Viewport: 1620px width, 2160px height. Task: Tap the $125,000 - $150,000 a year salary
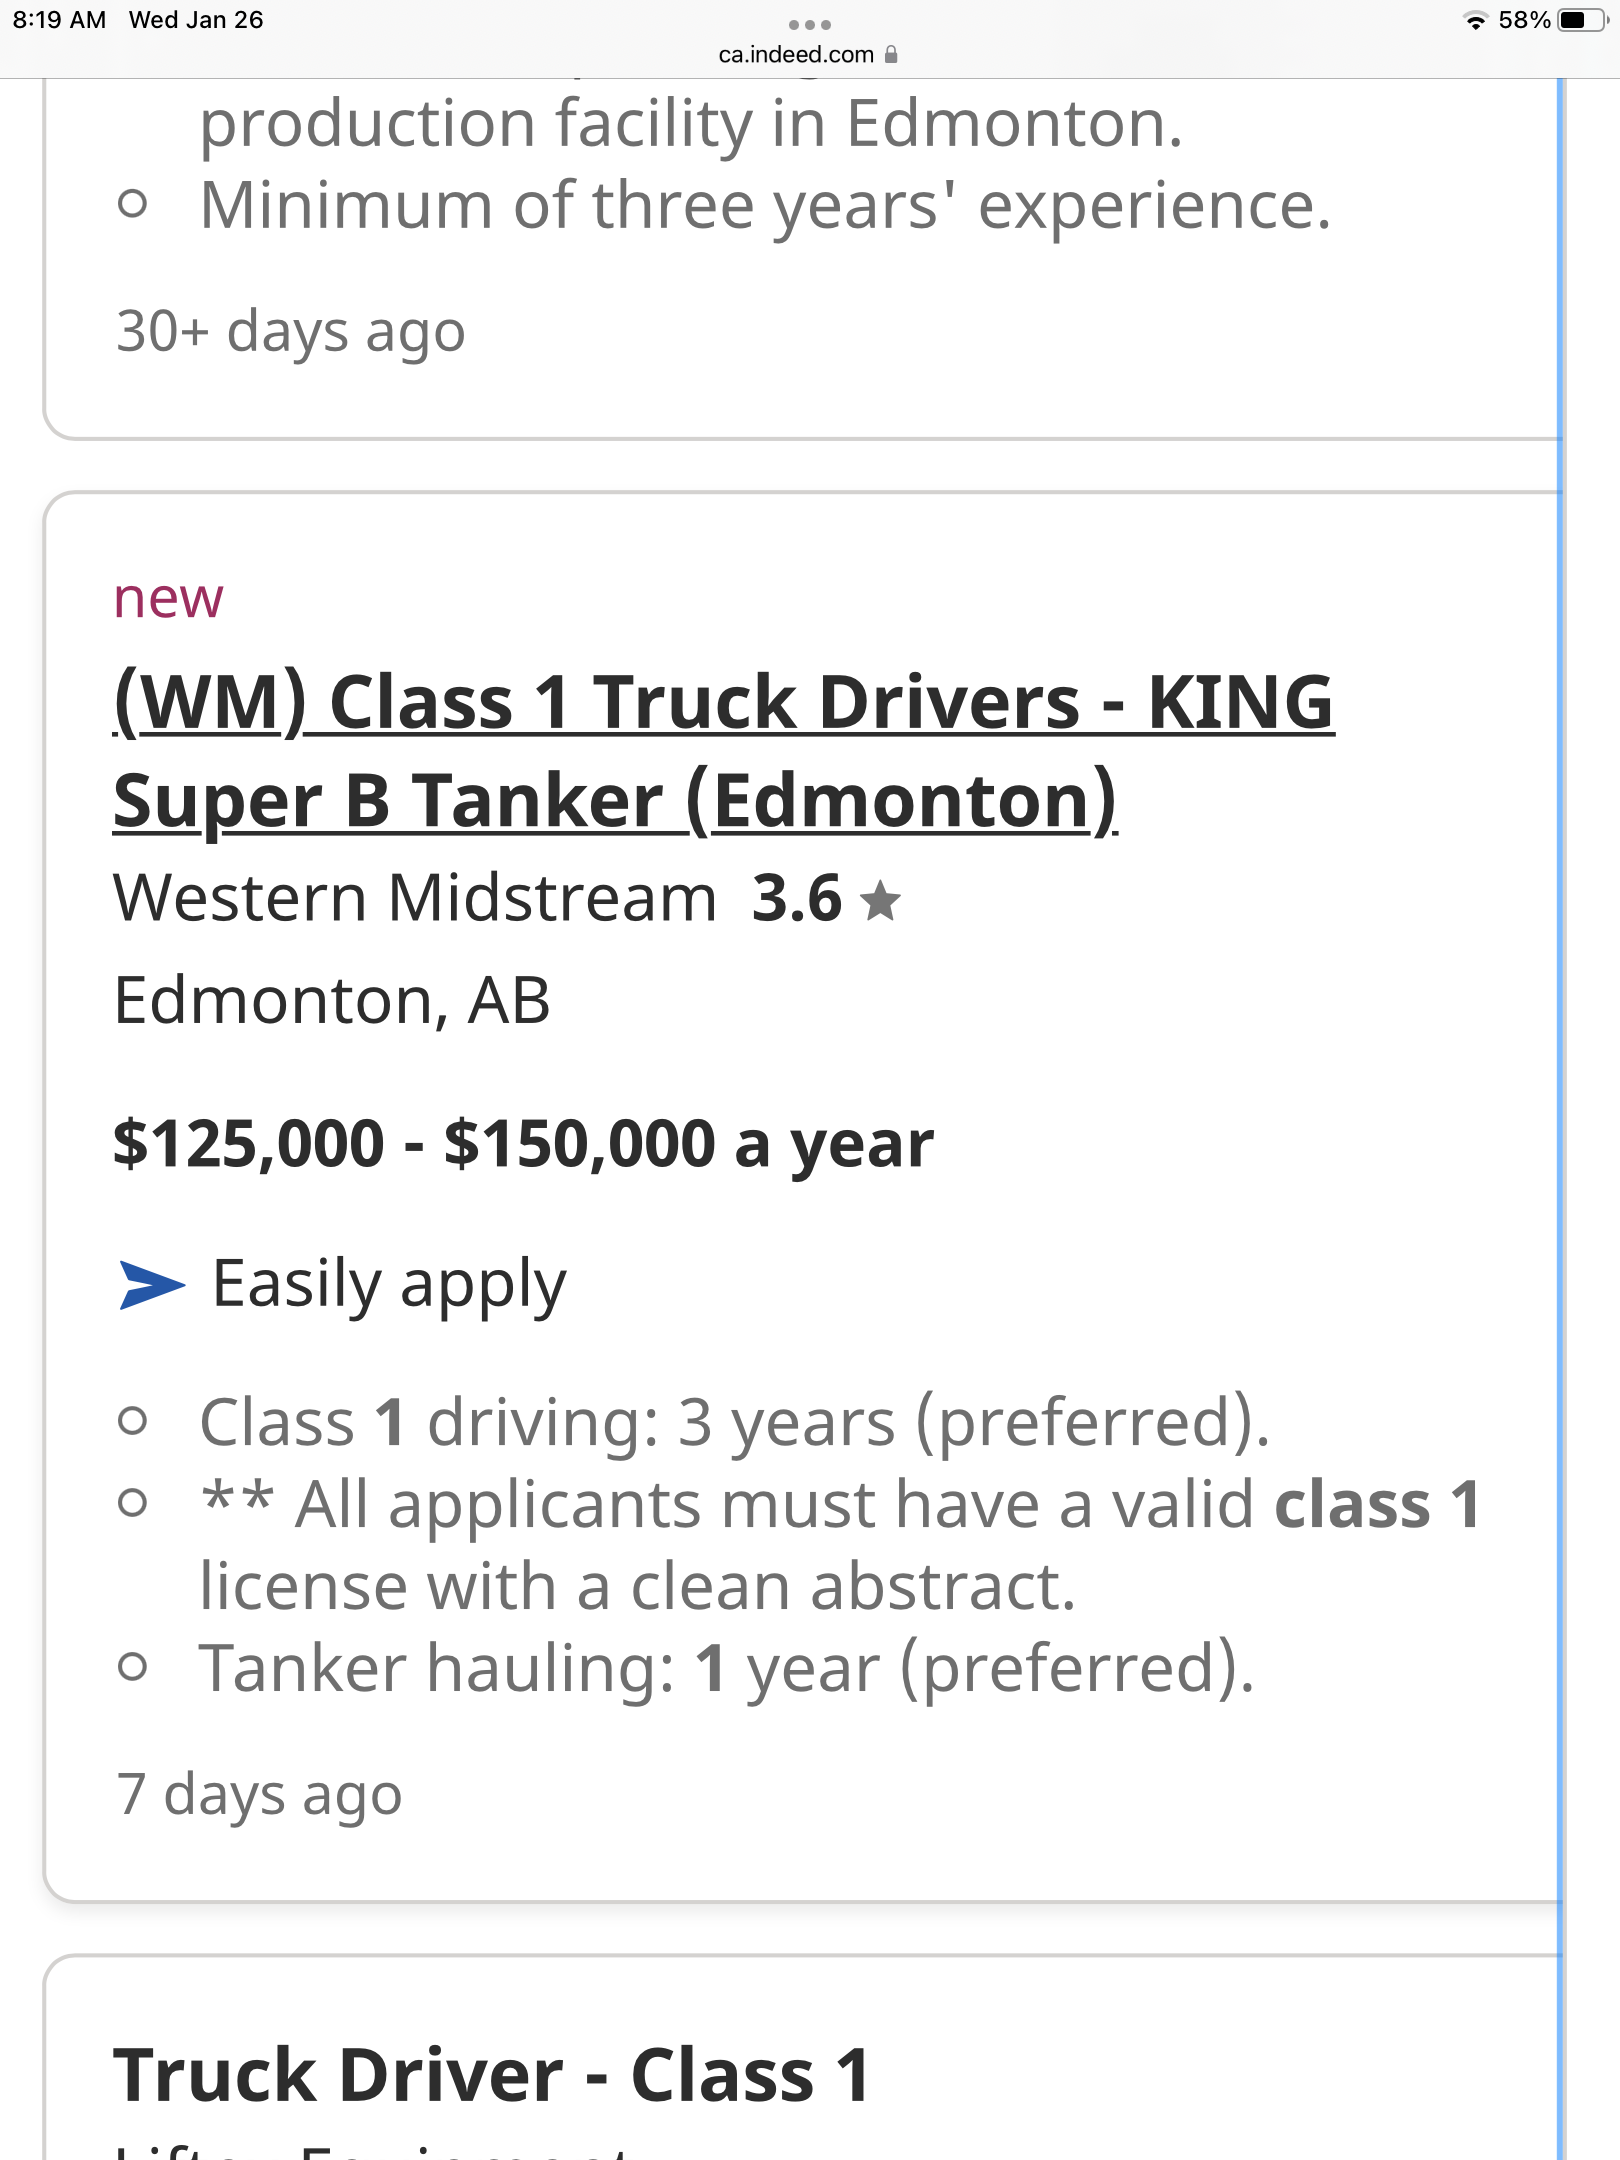point(523,1143)
